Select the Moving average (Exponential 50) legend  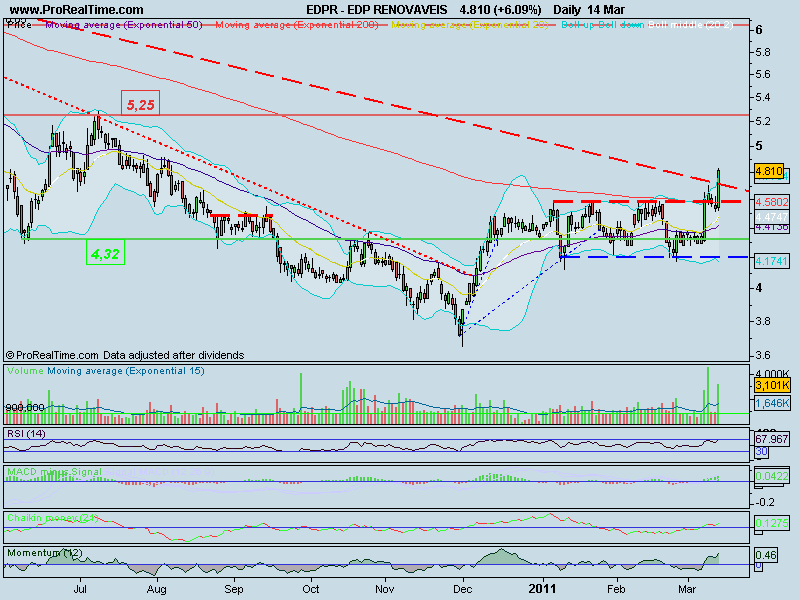(124, 24)
